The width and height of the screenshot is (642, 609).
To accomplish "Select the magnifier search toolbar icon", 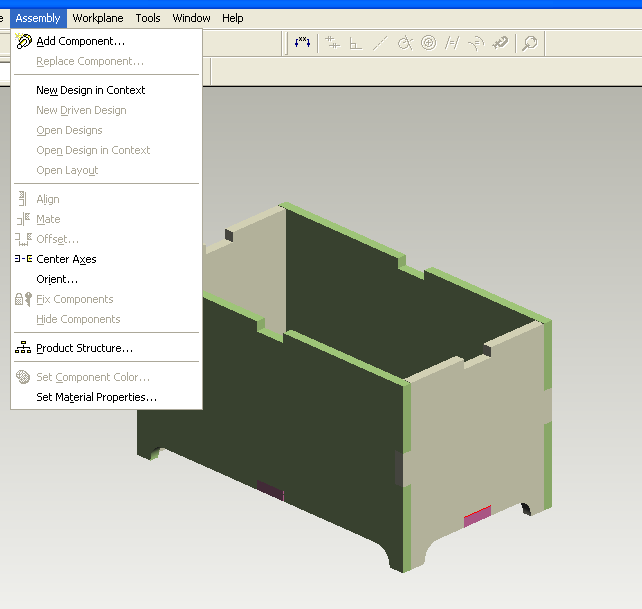I will pos(530,43).
